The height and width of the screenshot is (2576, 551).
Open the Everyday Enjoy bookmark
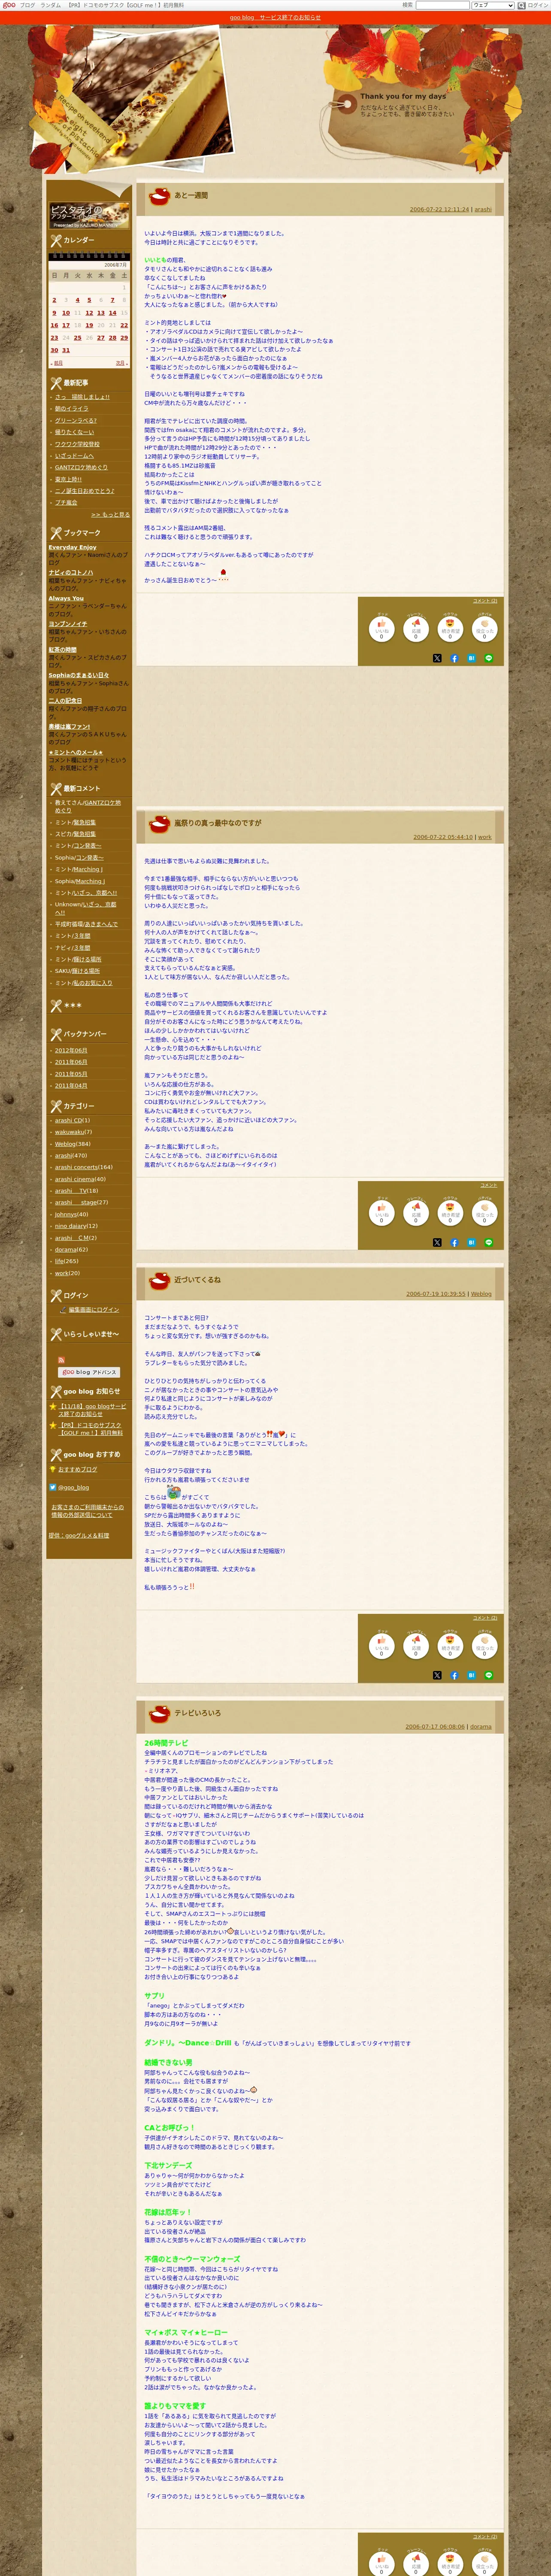72,547
